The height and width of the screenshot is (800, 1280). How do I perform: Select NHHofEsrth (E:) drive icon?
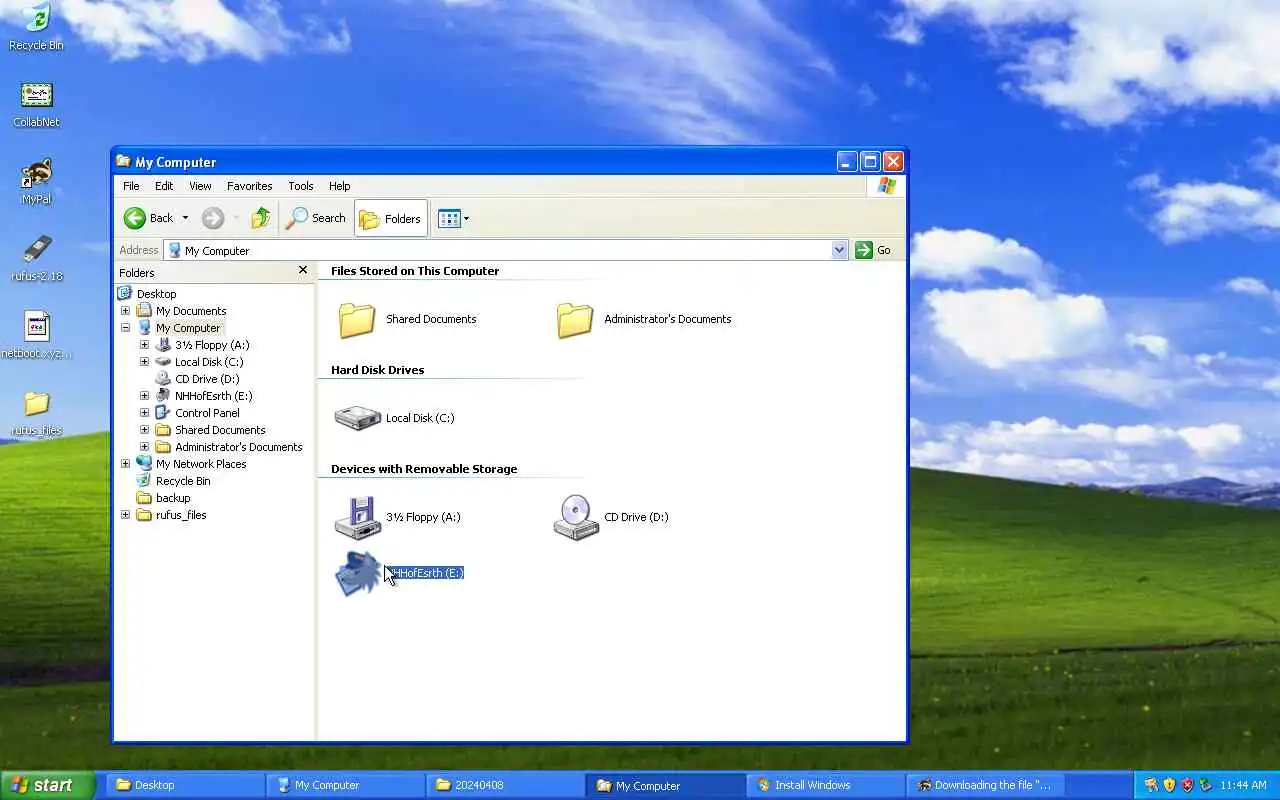pos(357,573)
